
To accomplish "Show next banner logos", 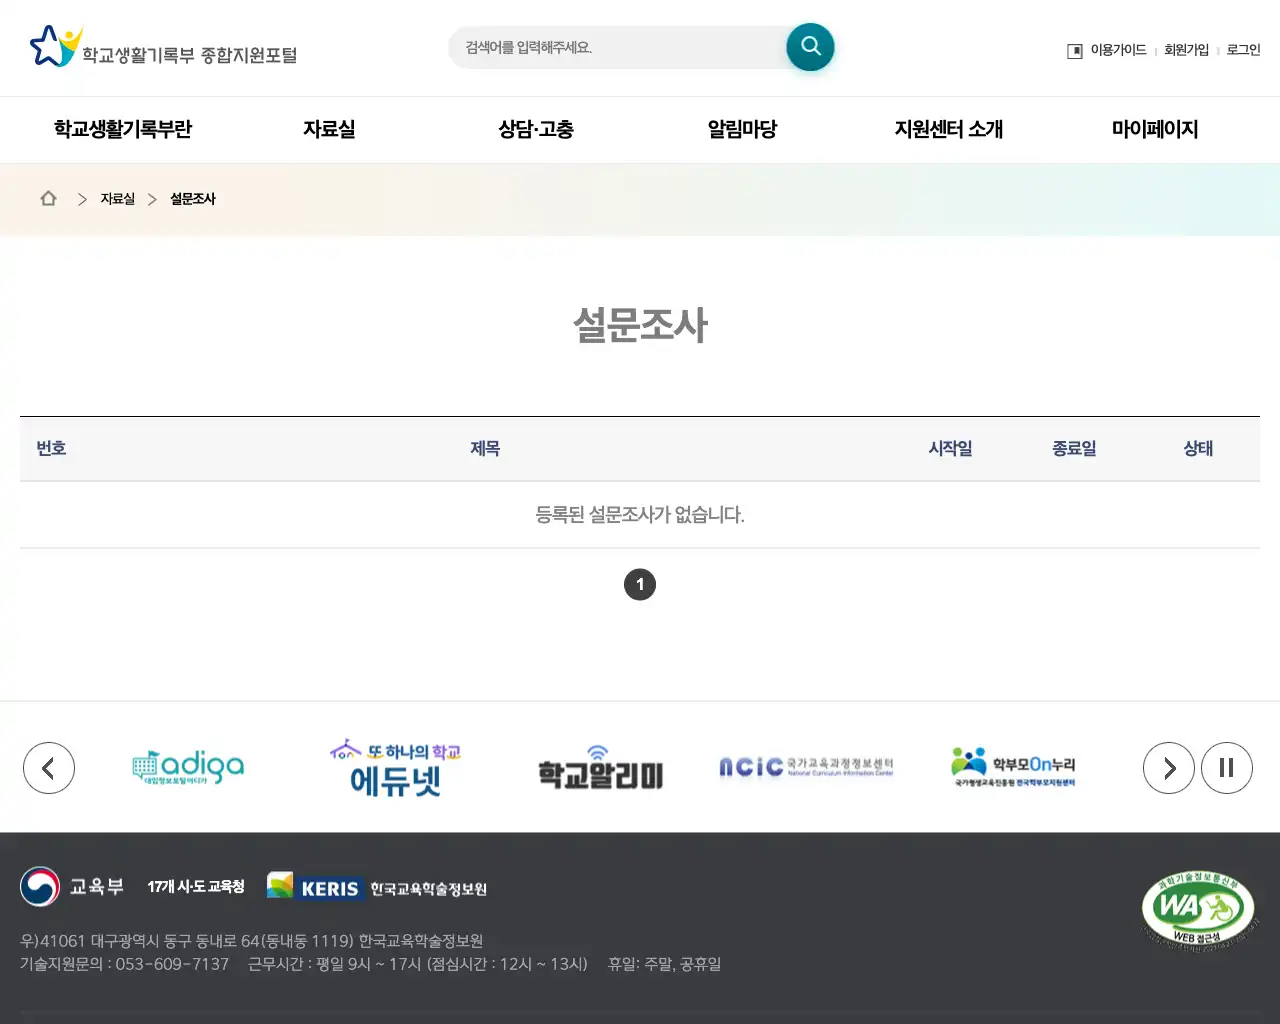I will (1169, 768).
